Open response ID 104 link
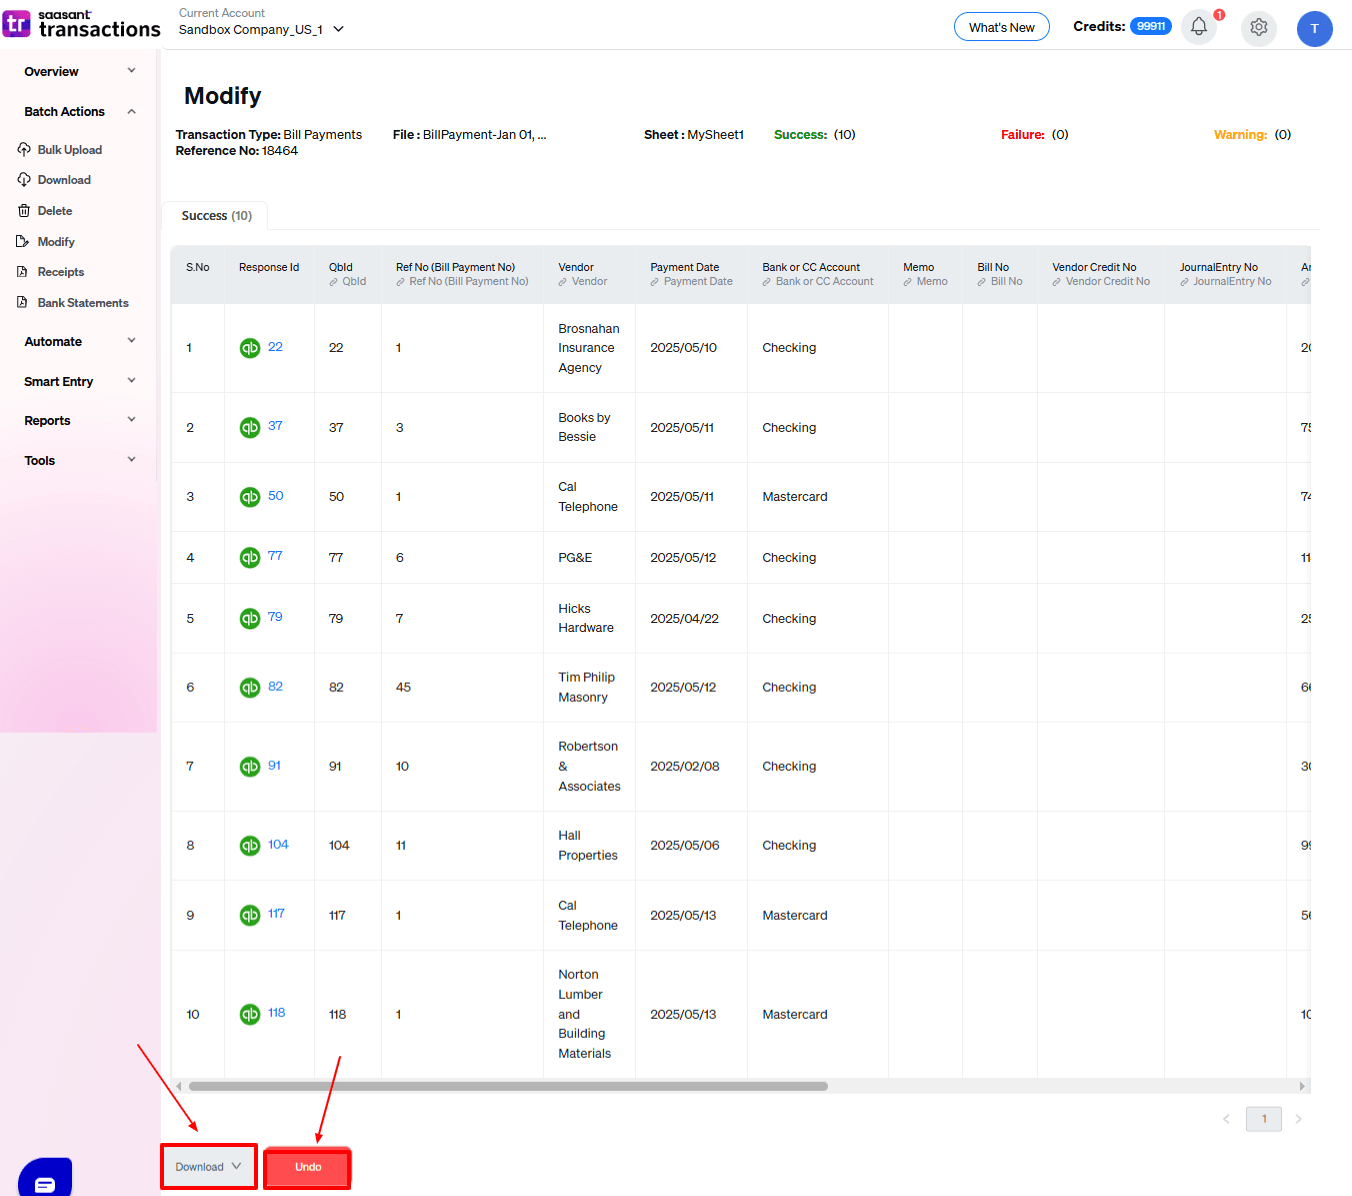The width and height of the screenshot is (1352, 1196). 278,845
